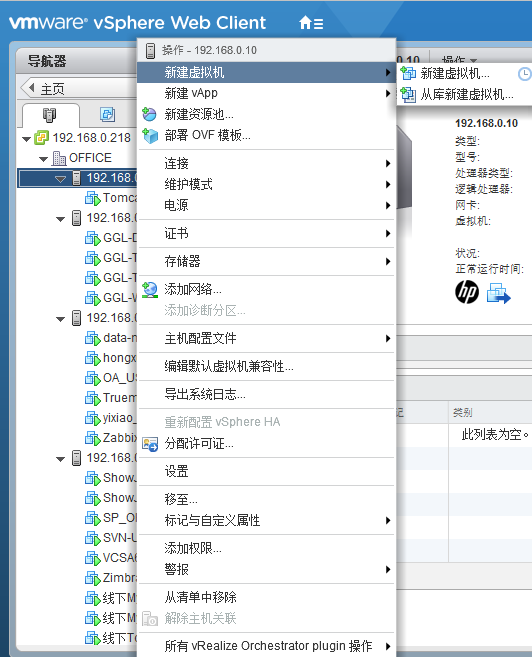Viewport: 532px width, 657px height.
Task: Click the Tomc virtual machine icon
Action: [92, 198]
